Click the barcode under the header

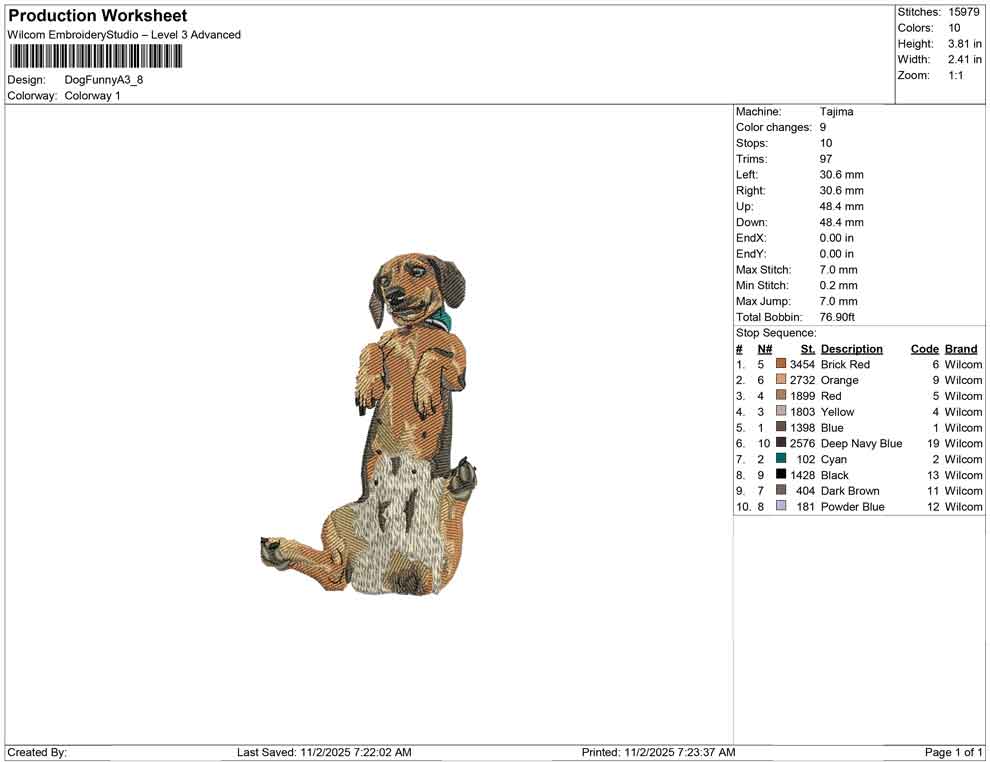[96, 57]
